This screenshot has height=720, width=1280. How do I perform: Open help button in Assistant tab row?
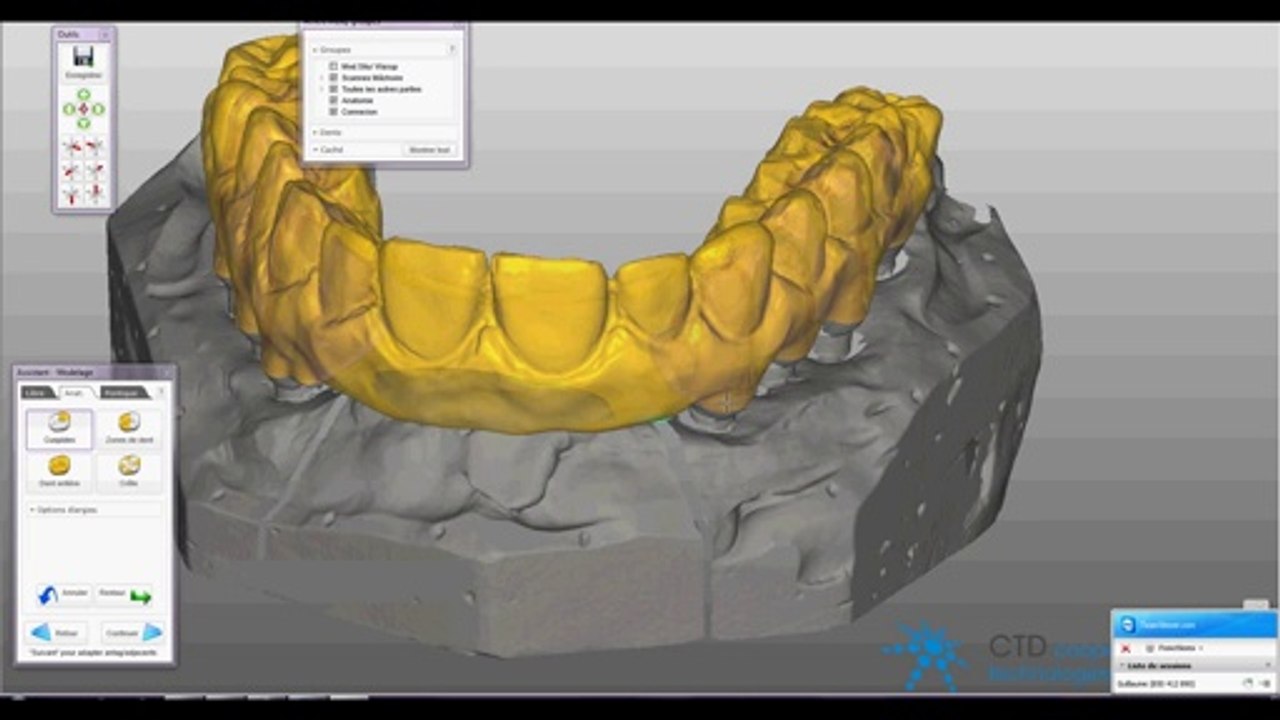coord(161,392)
